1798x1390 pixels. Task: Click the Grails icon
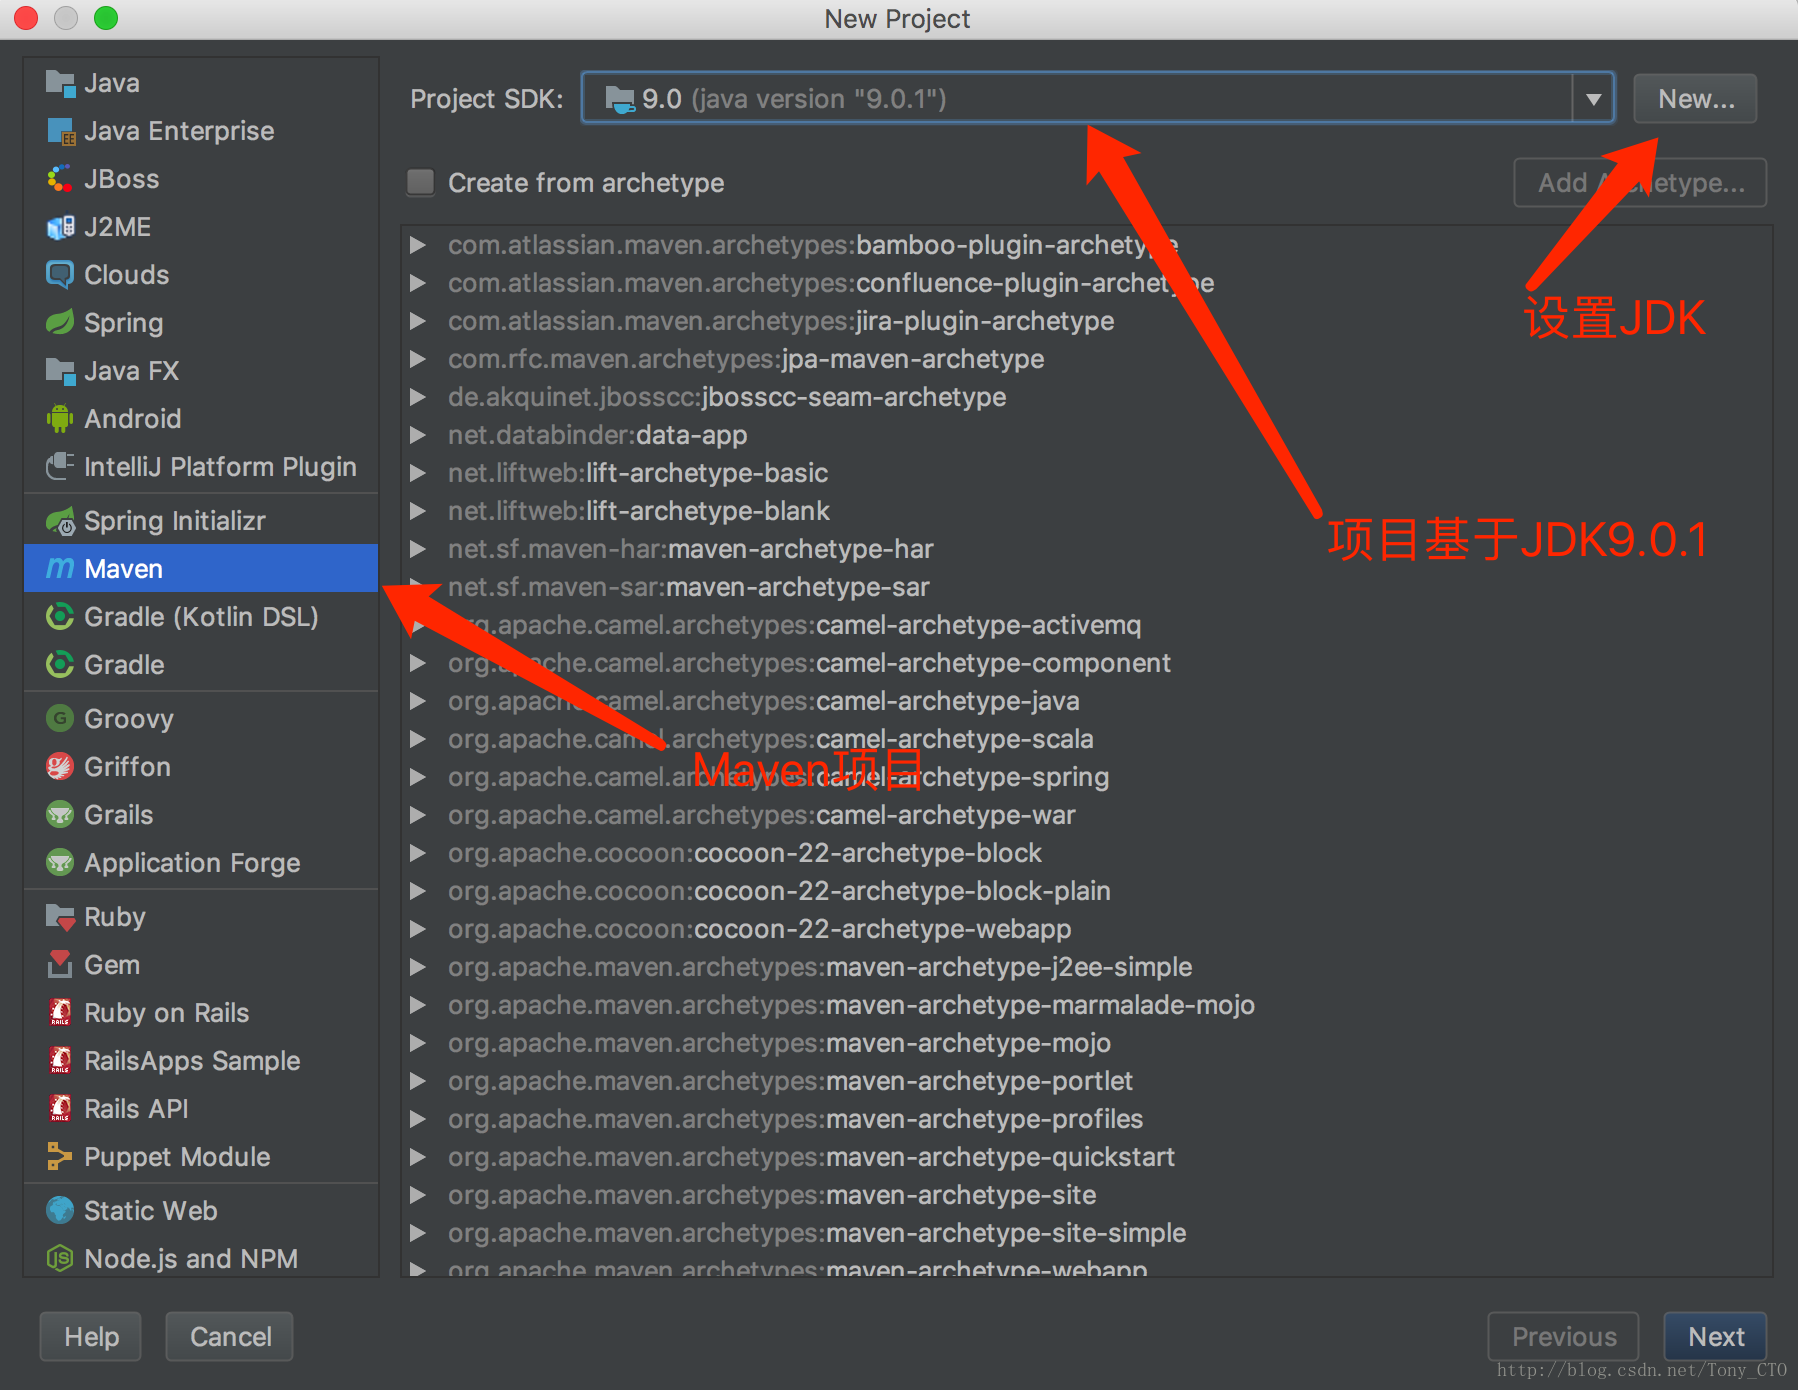click(60, 815)
